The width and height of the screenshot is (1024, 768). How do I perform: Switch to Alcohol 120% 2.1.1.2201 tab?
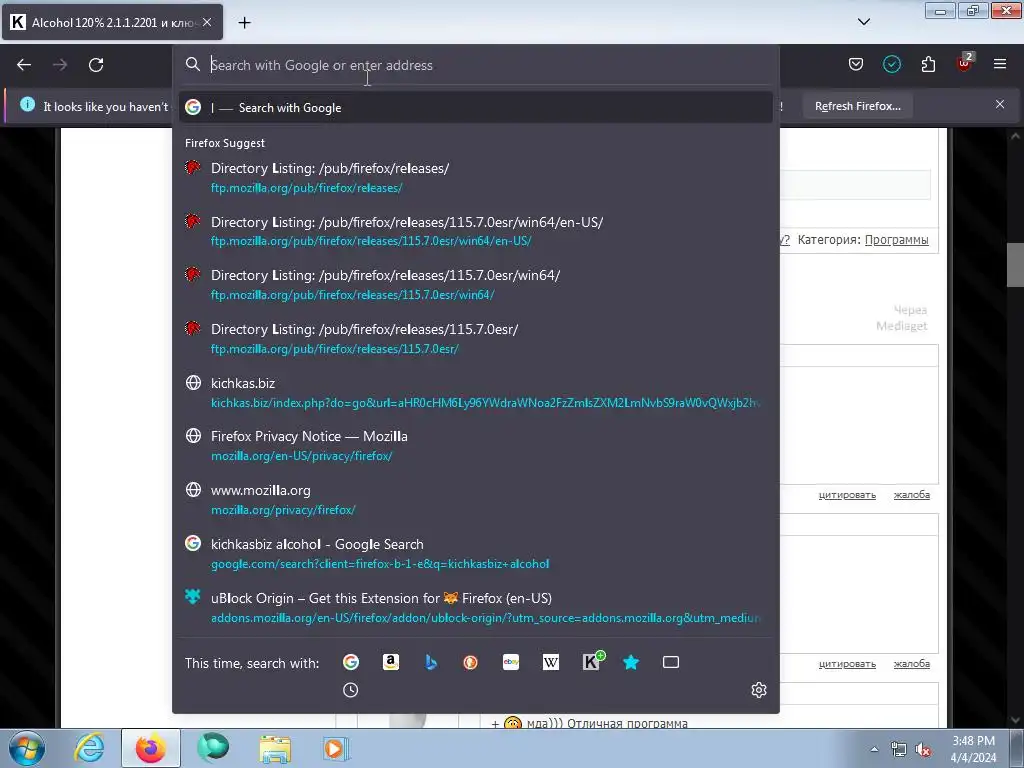click(112, 22)
